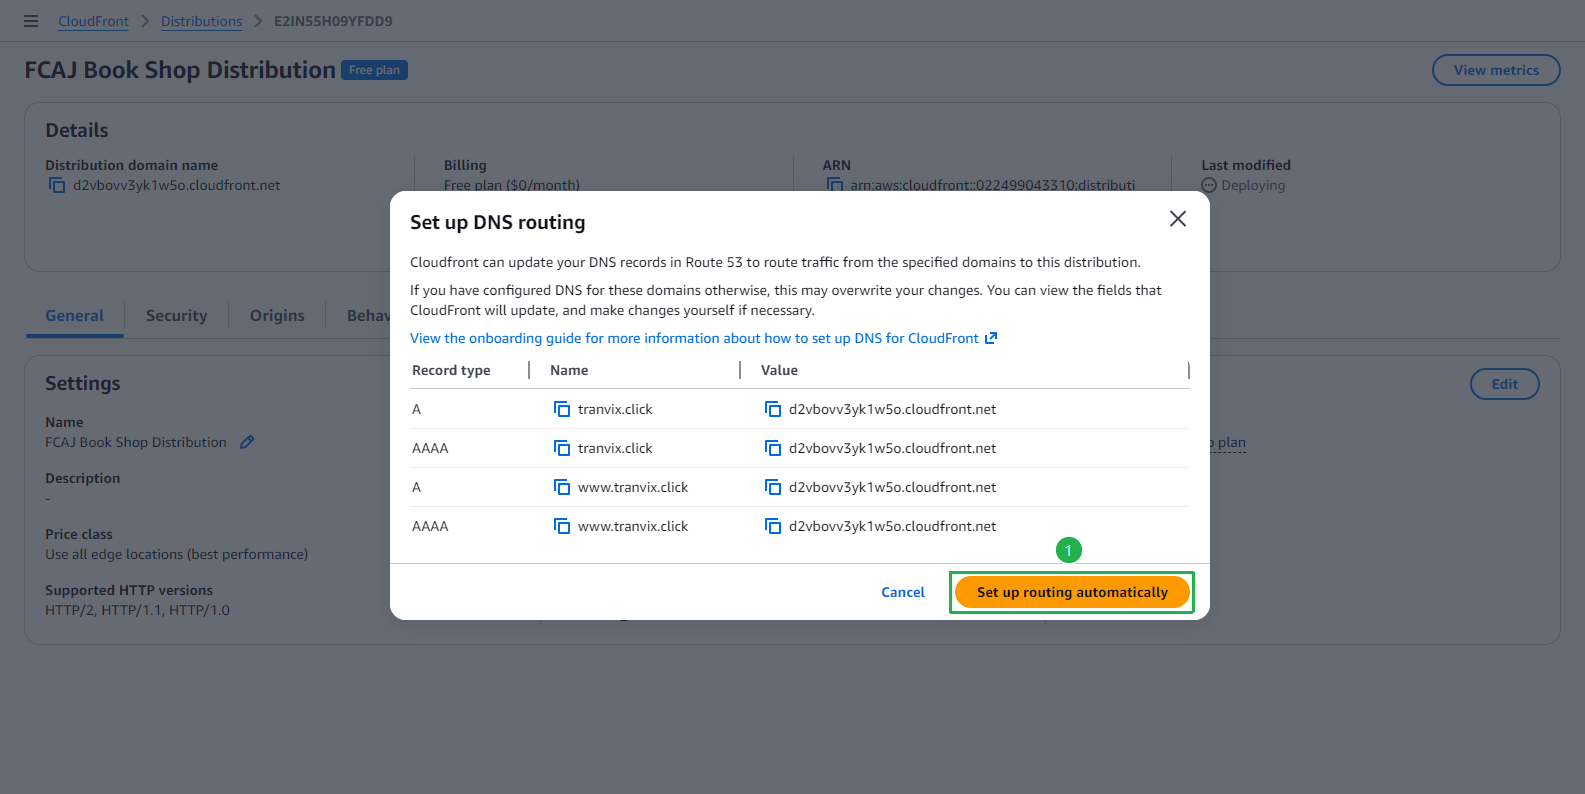This screenshot has width=1585, height=794.
Task: Select the Record type column header
Action: [451, 370]
